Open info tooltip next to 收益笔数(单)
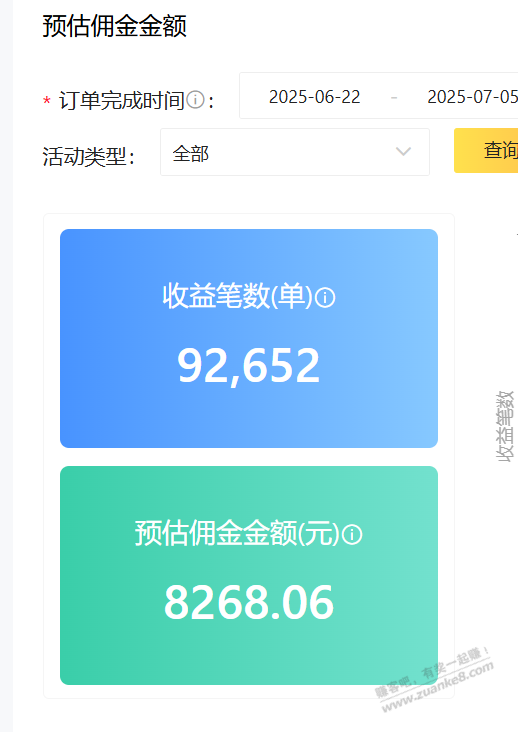The height and width of the screenshot is (732, 518). (325, 297)
